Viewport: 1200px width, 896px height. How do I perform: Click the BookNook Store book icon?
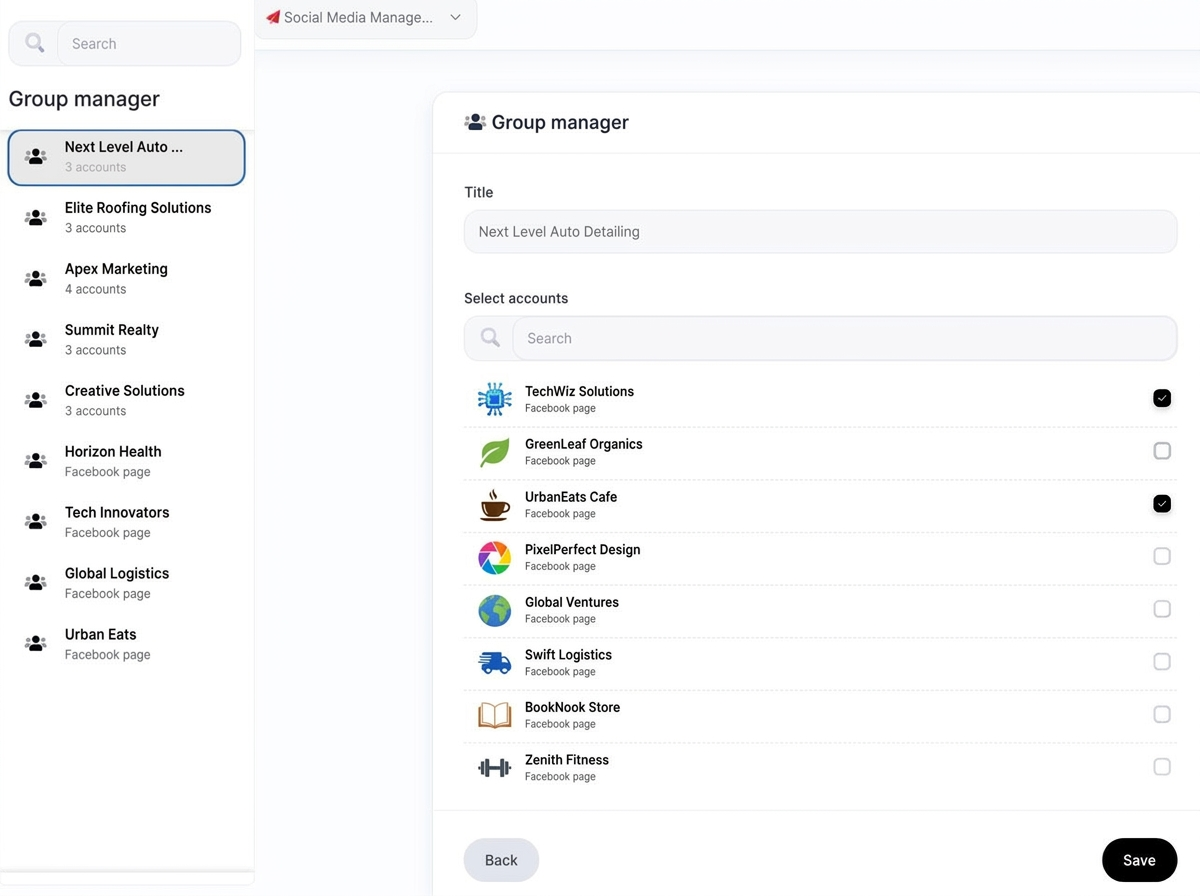495,715
